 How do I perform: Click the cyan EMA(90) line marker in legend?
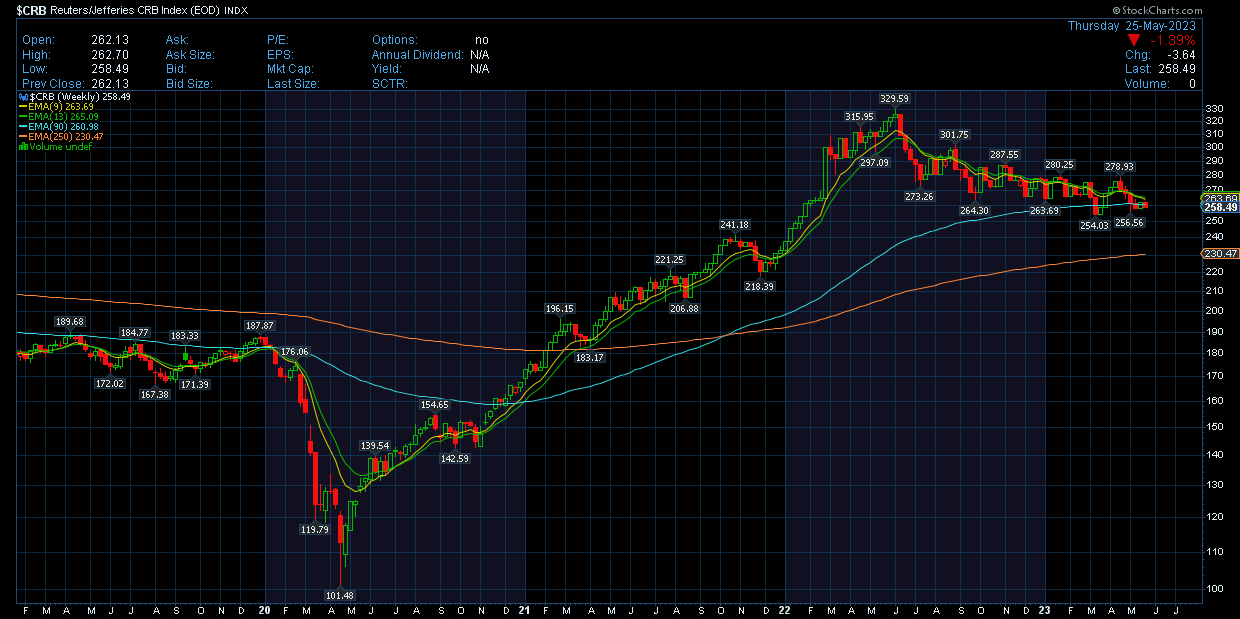24,127
